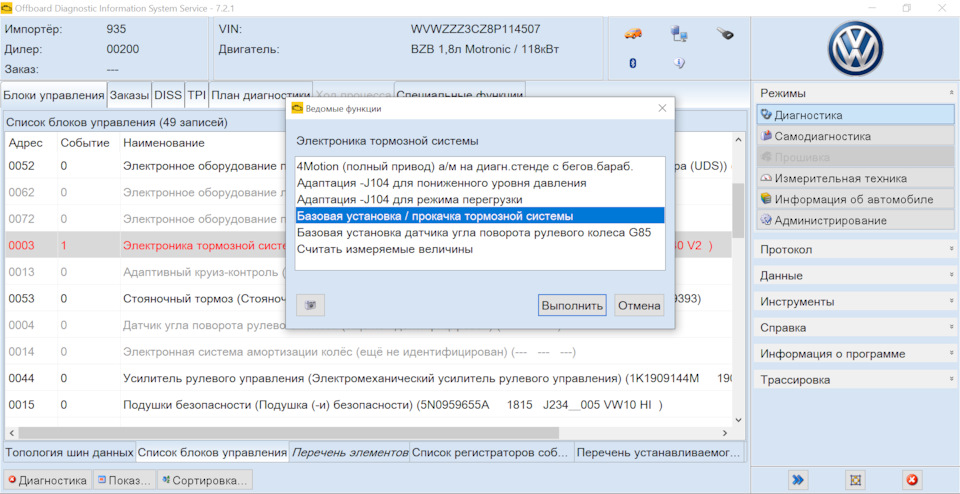Click the fullscreen view icon at bottom right
The image size is (960, 494).
(x=855, y=479)
